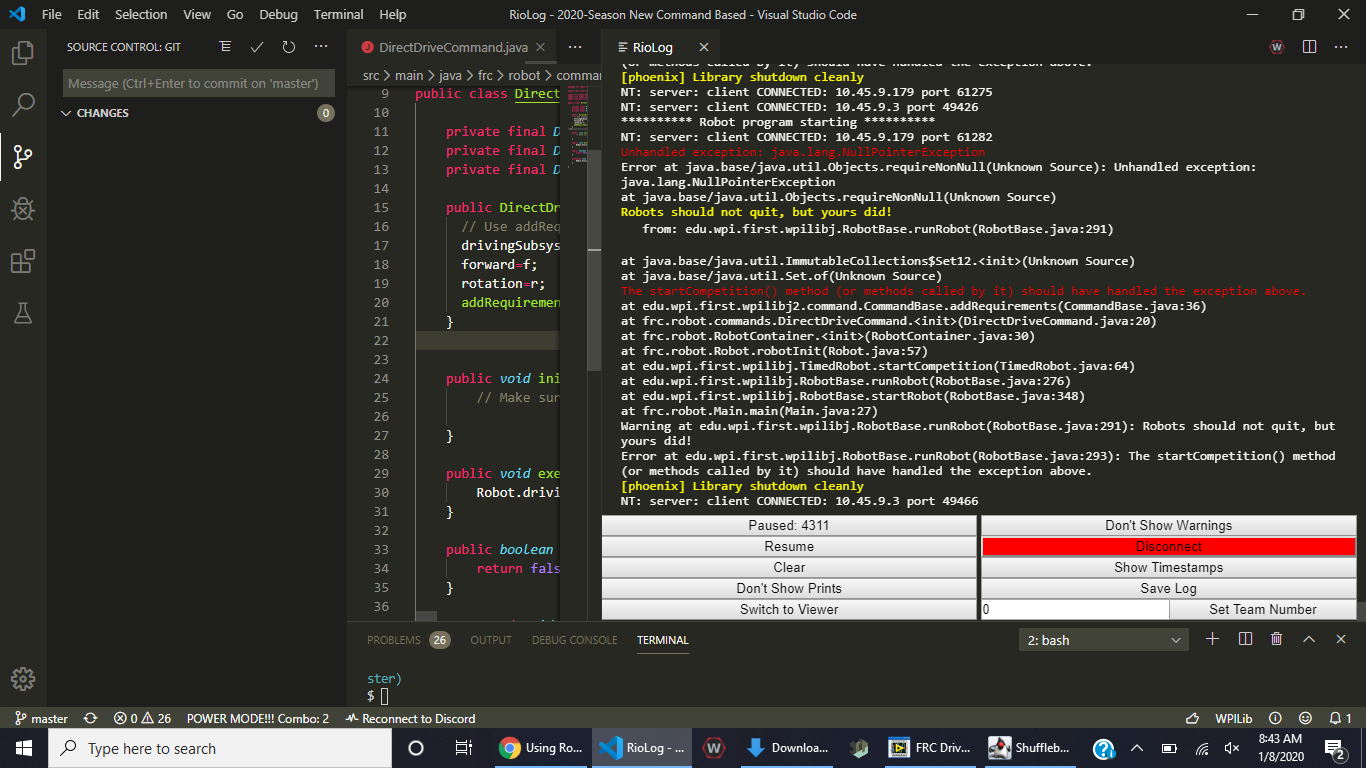Click errors and warnings count in status bar

pyautogui.click(x=143, y=718)
